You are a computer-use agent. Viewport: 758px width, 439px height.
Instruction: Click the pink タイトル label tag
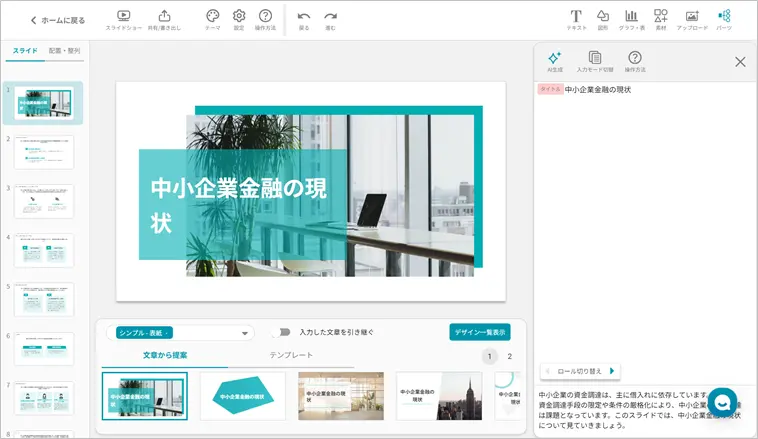pyautogui.click(x=550, y=89)
